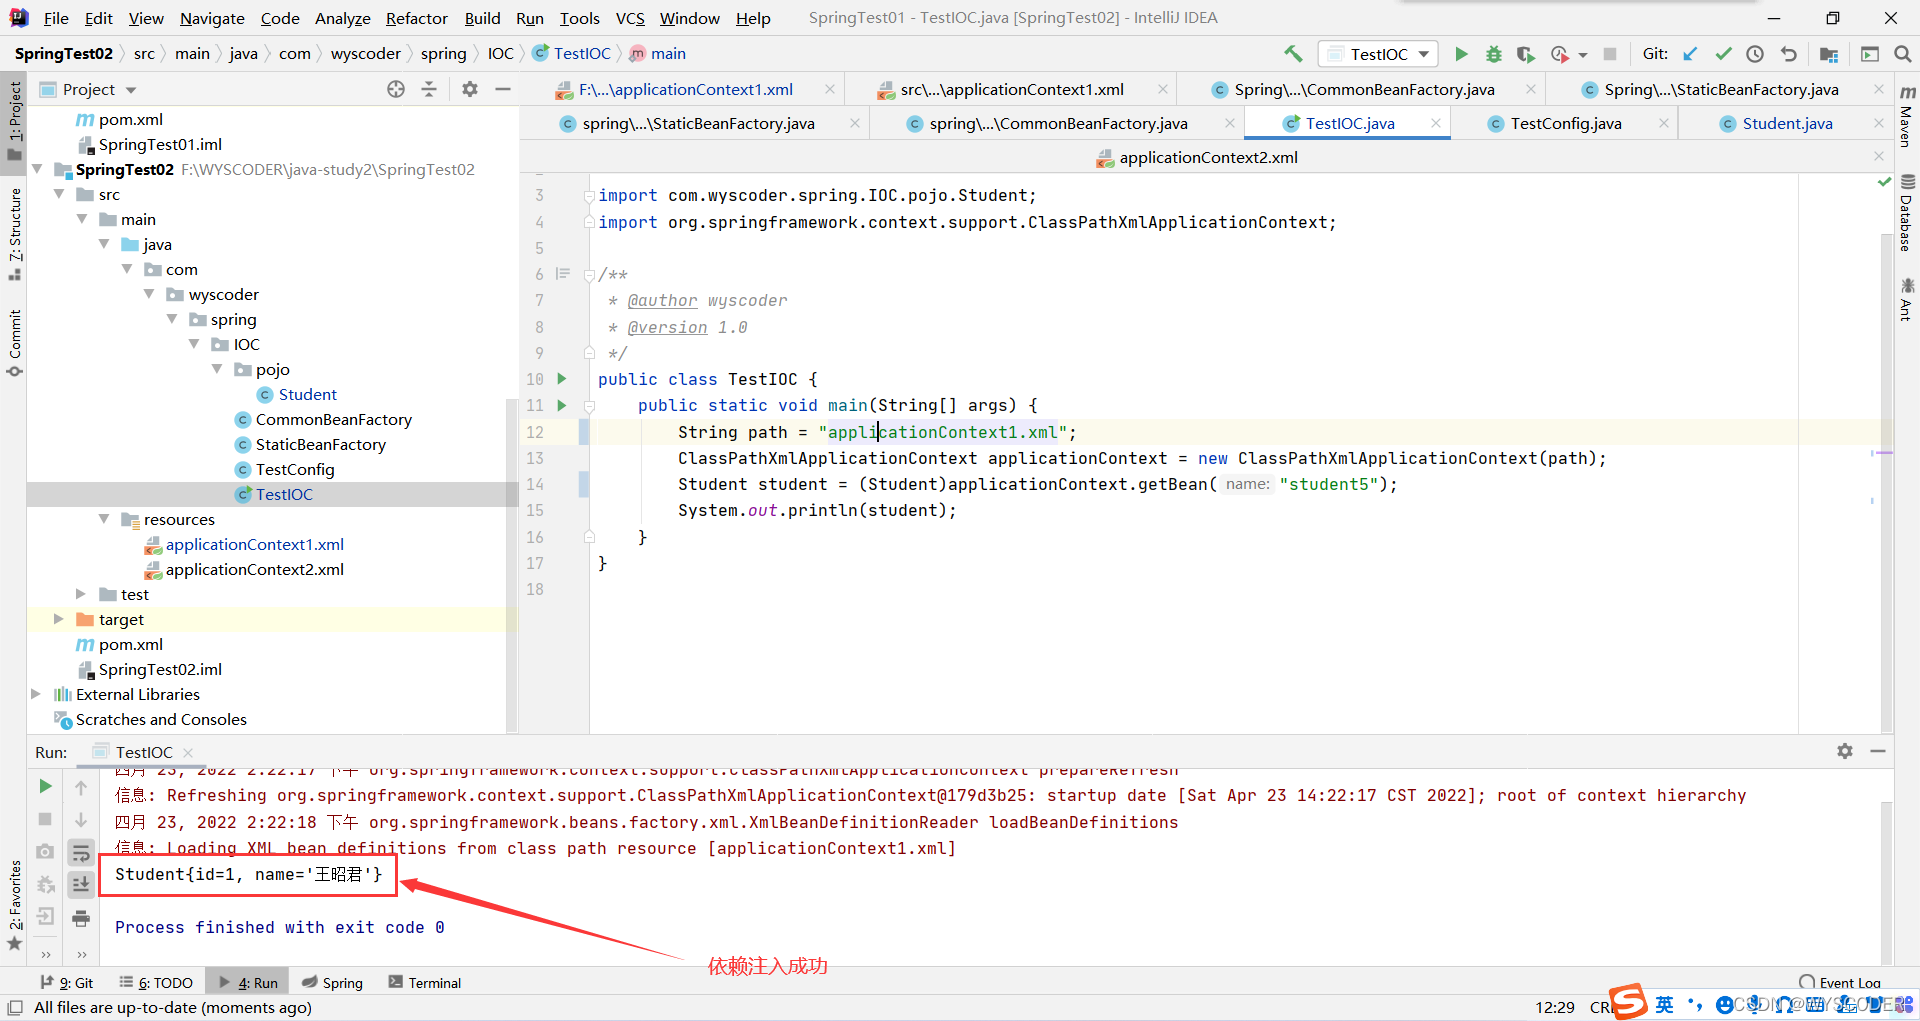This screenshot has width=1920, height=1021.
Task: Switch to applicationContext2.xml tab
Action: point(1208,157)
